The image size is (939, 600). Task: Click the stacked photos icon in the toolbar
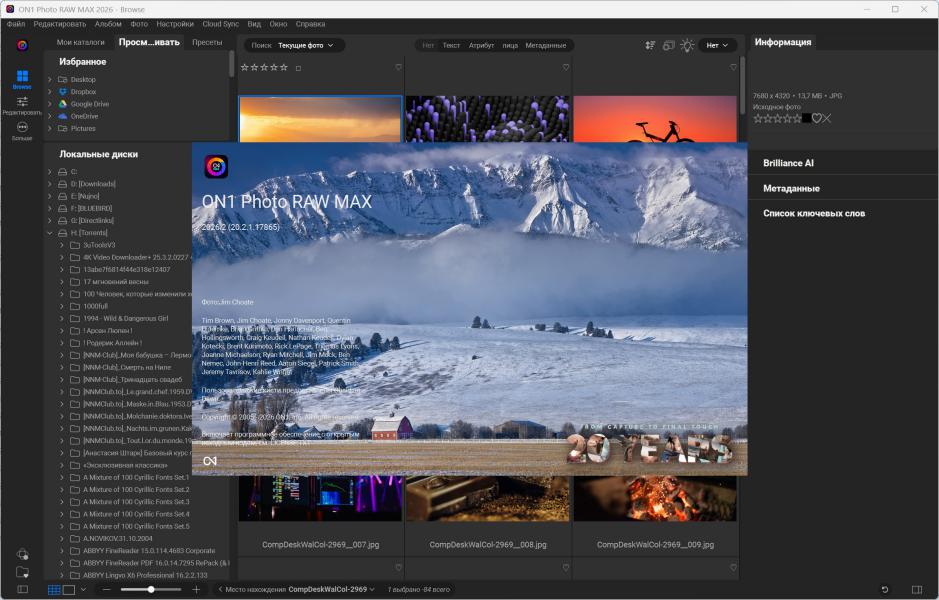[x=668, y=45]
